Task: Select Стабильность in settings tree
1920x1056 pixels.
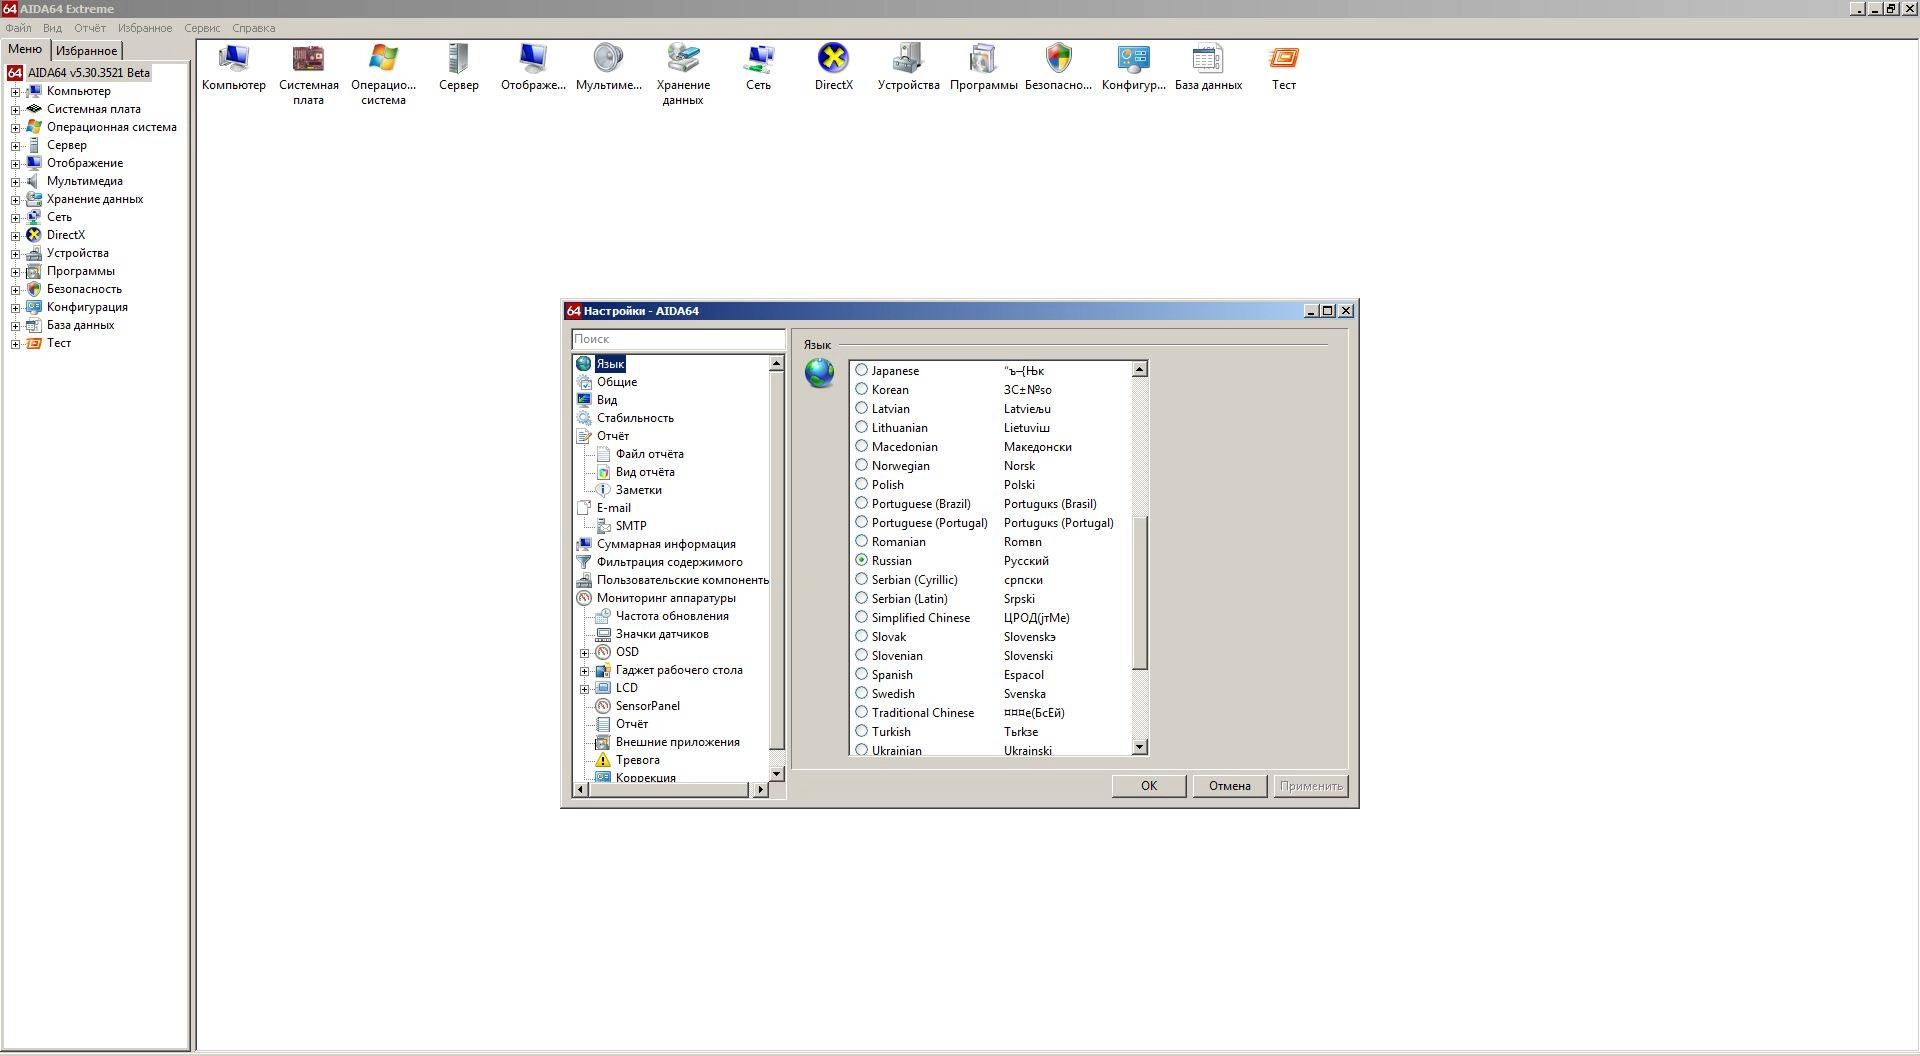Action: (x=635, y=418)
